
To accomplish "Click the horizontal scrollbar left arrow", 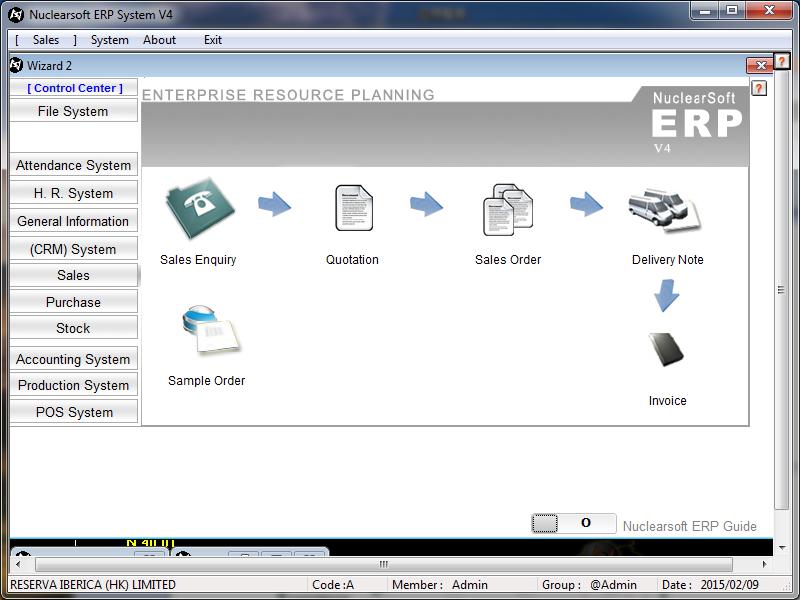I will [18, 564].
